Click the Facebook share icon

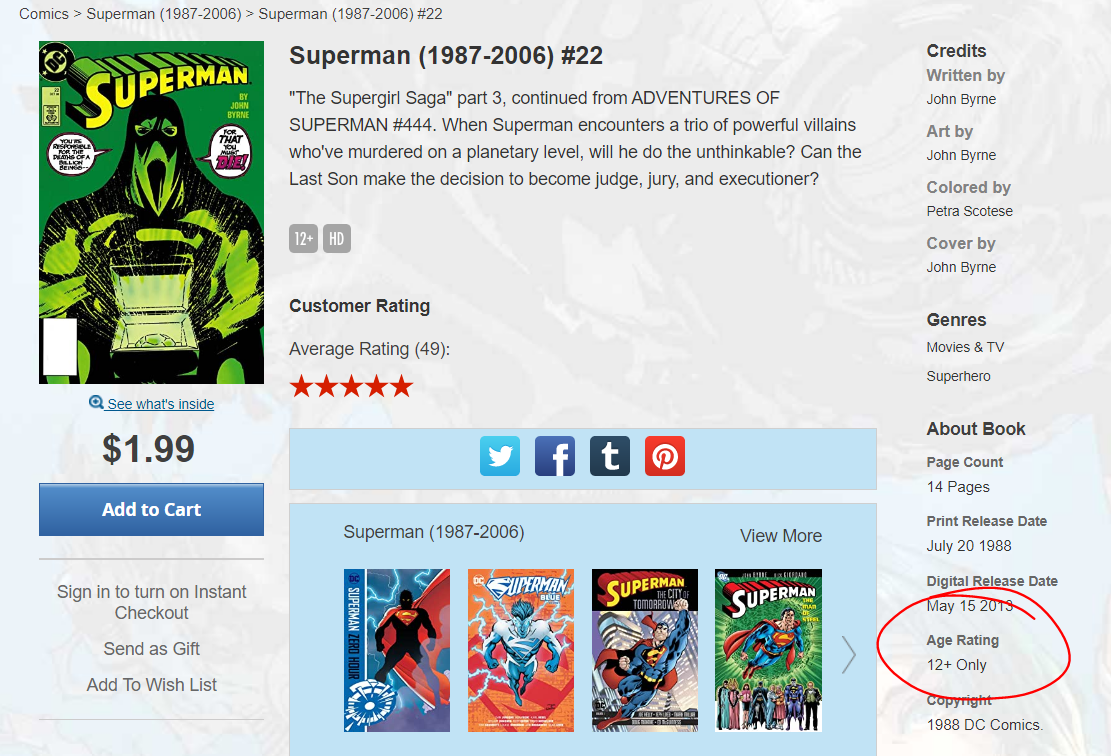[555, 456]
